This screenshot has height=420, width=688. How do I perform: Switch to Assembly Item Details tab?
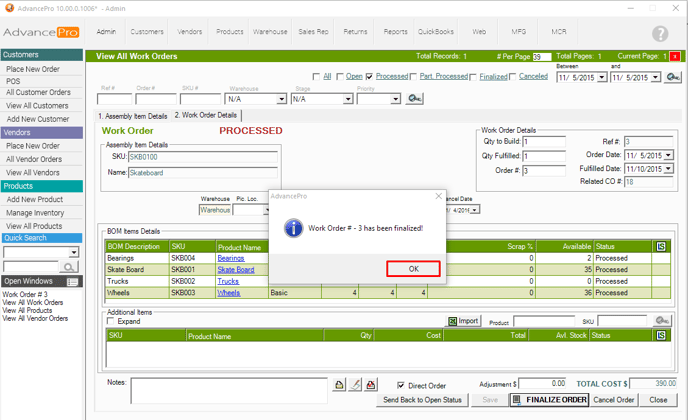[x=133, y=116]
